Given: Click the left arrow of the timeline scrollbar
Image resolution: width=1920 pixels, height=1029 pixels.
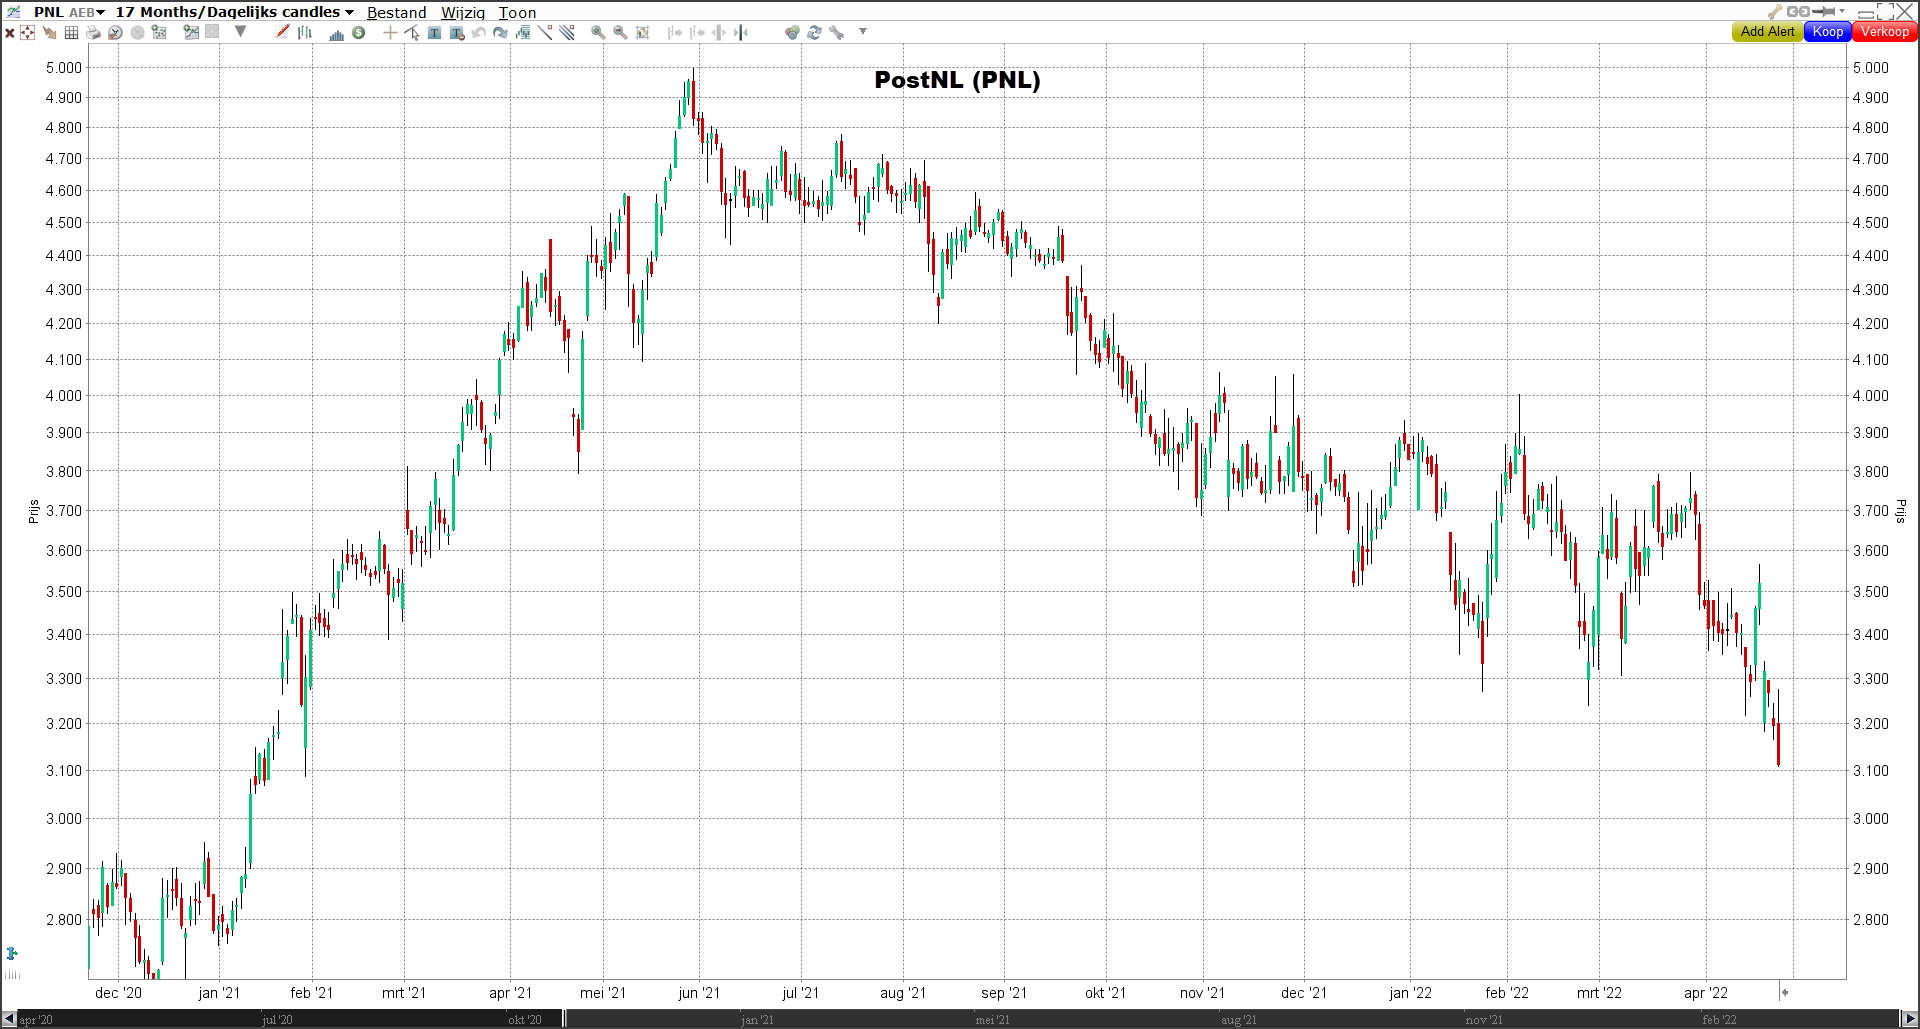Looking at the screenshot, I should coord(9,1019).
